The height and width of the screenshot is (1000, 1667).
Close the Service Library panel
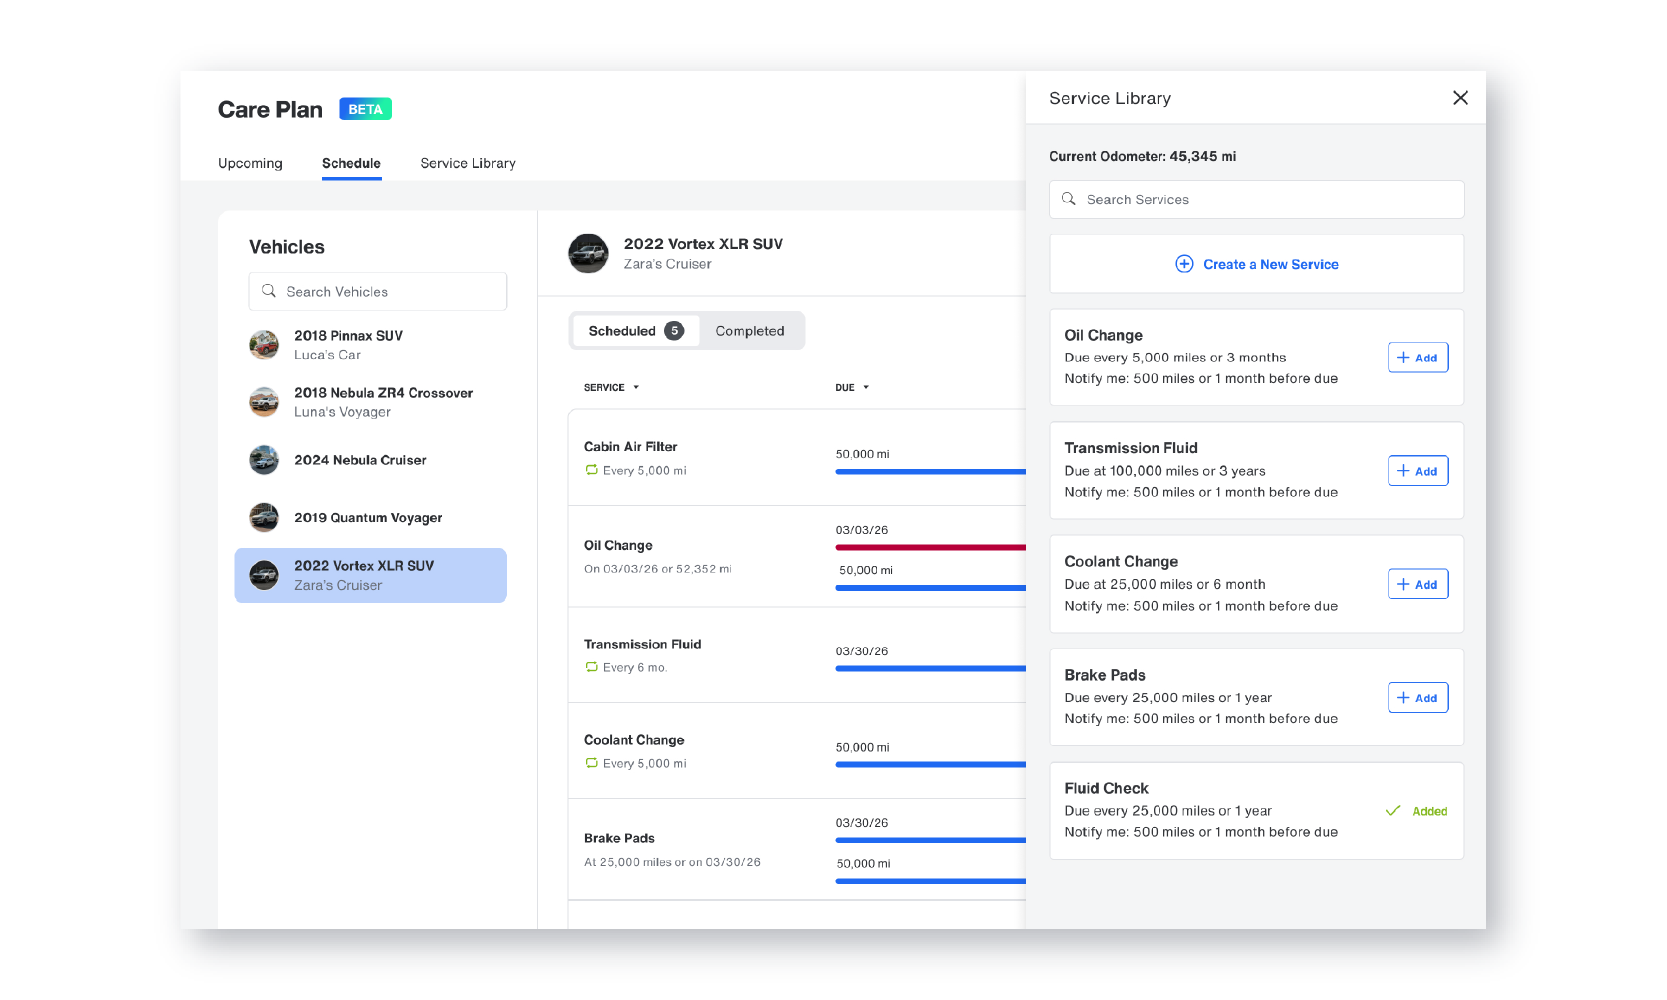point(1460,98)
